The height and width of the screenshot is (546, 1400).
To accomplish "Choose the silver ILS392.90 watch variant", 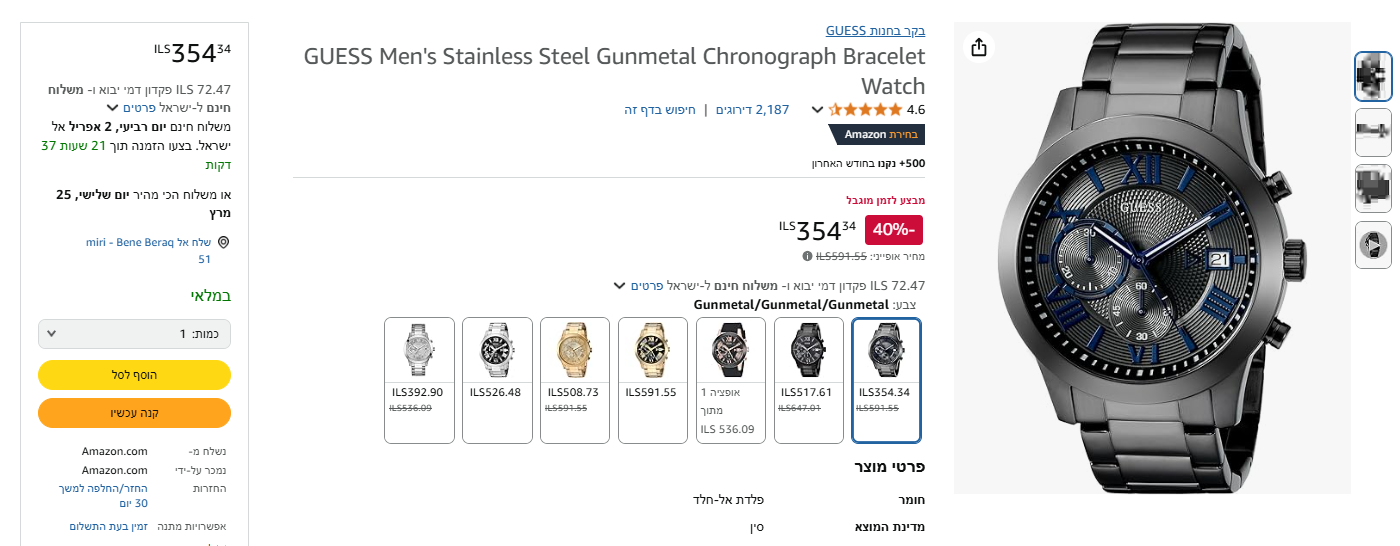I will pyautogui.click(x=419, y=380).
